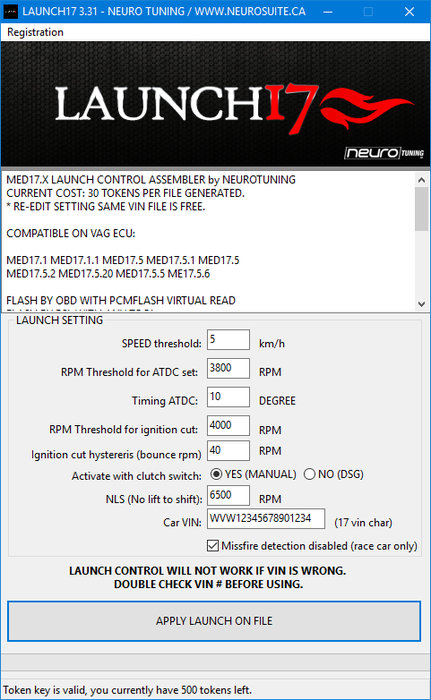Click the Car VIN input field
This screenshot has width=431, height=700.
(266, 519)
